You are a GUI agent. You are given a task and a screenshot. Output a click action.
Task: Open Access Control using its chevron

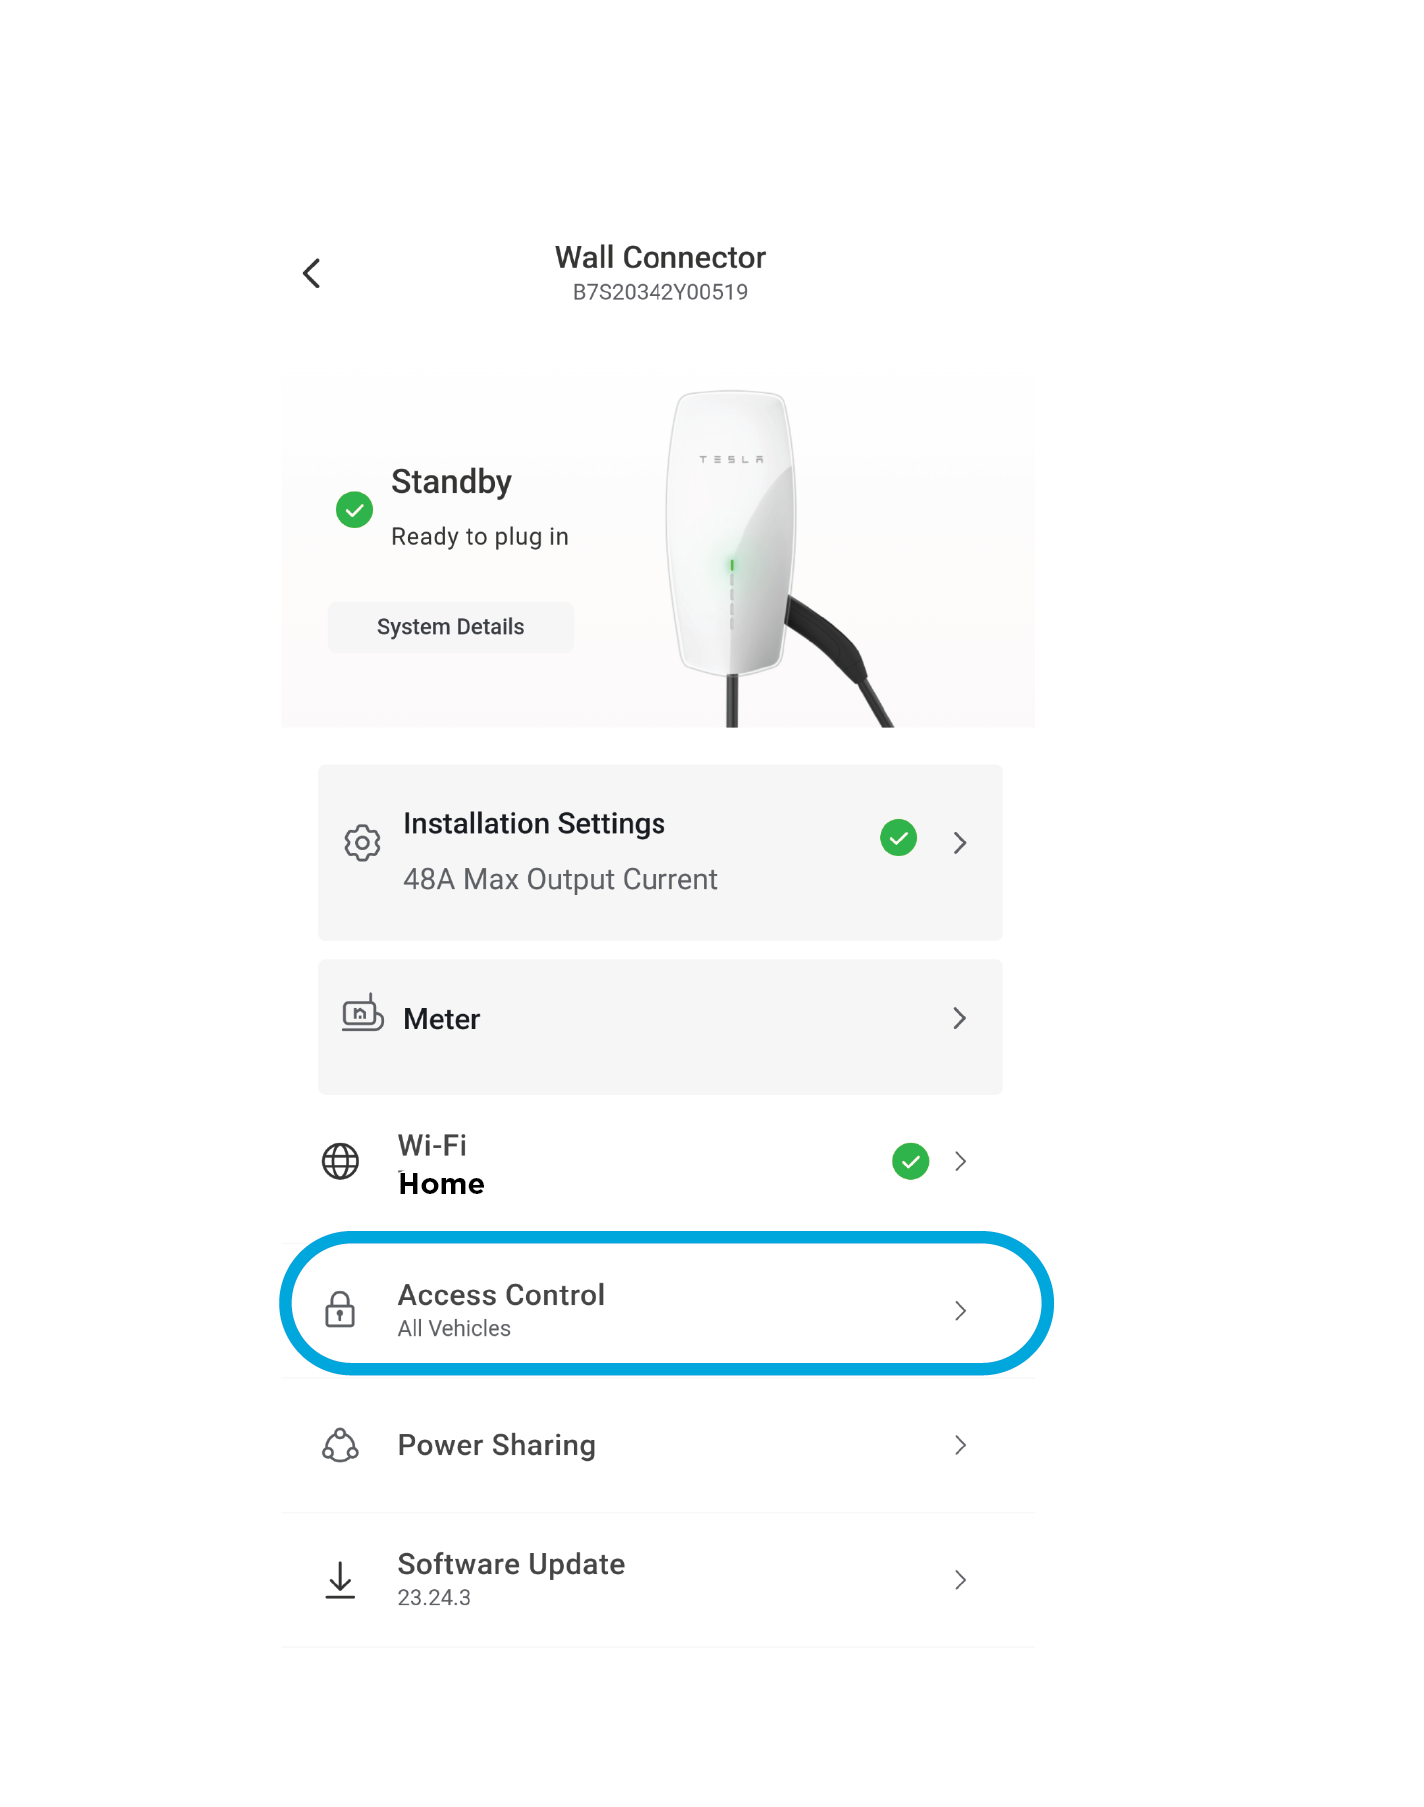click(960, 1310)
